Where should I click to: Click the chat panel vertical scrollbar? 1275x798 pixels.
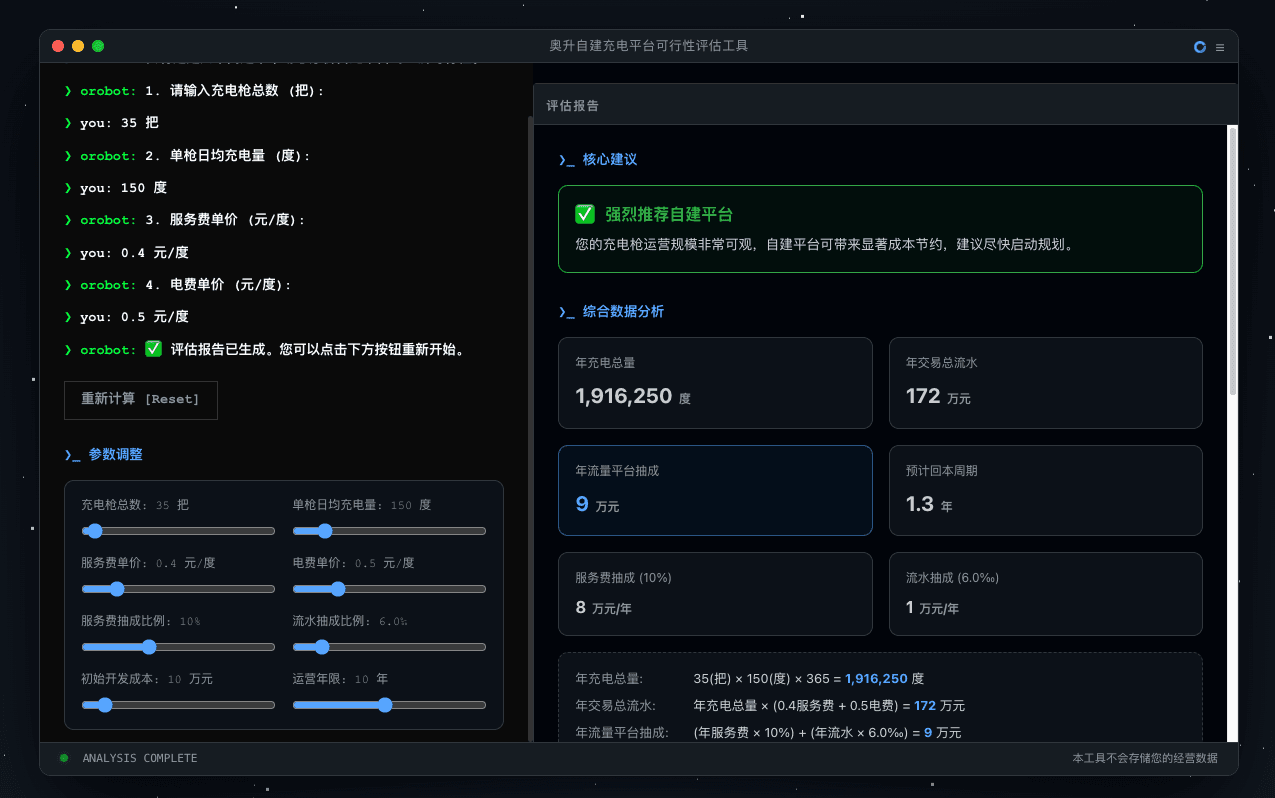point(530,428)
